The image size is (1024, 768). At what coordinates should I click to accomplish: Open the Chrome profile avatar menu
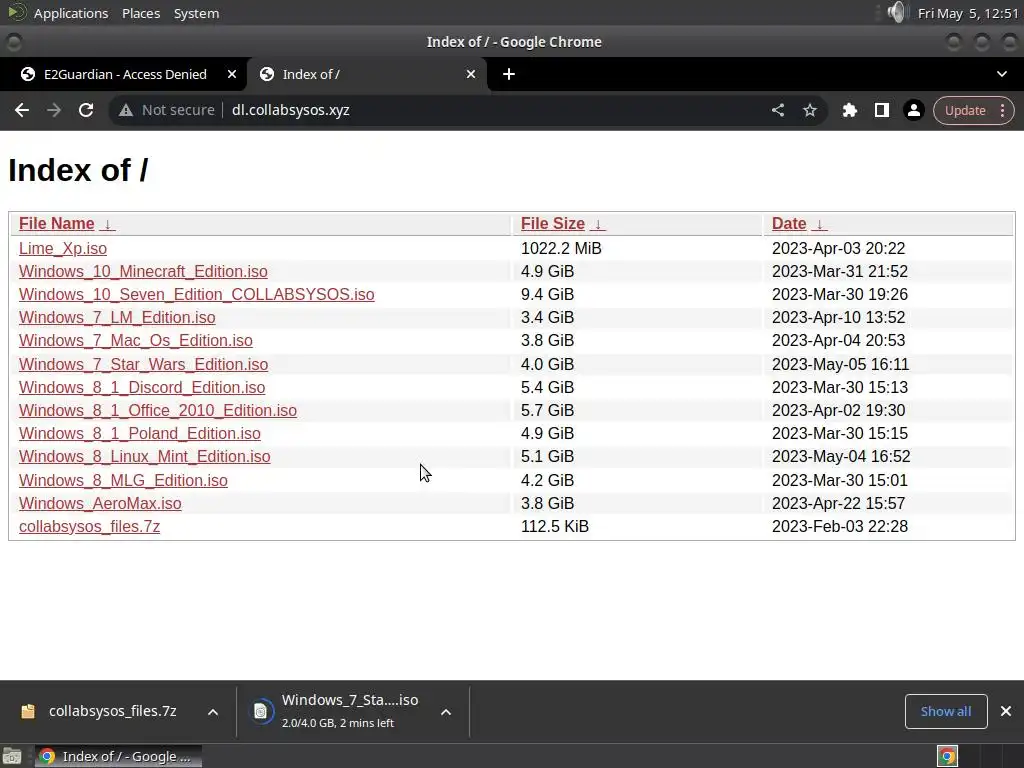pyautogui.click(x=914, y=110)
